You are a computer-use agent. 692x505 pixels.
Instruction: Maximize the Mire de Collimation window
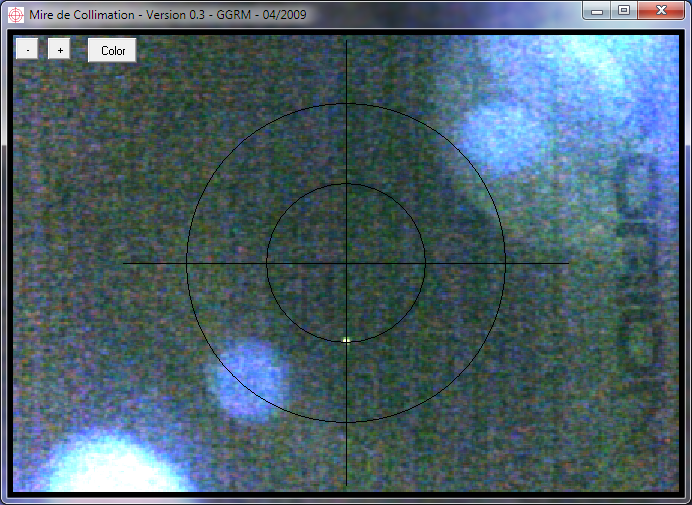(x=624, y=10)
